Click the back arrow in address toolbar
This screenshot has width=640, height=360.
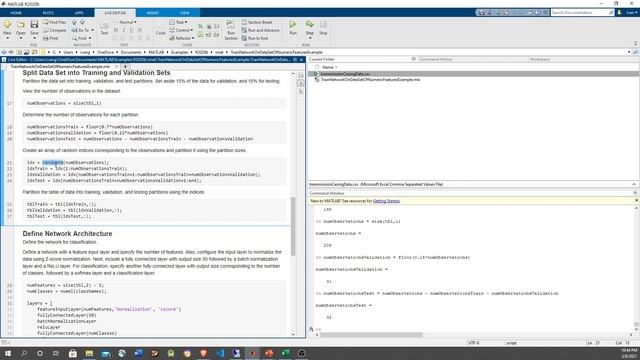click(x=4, y=52)
